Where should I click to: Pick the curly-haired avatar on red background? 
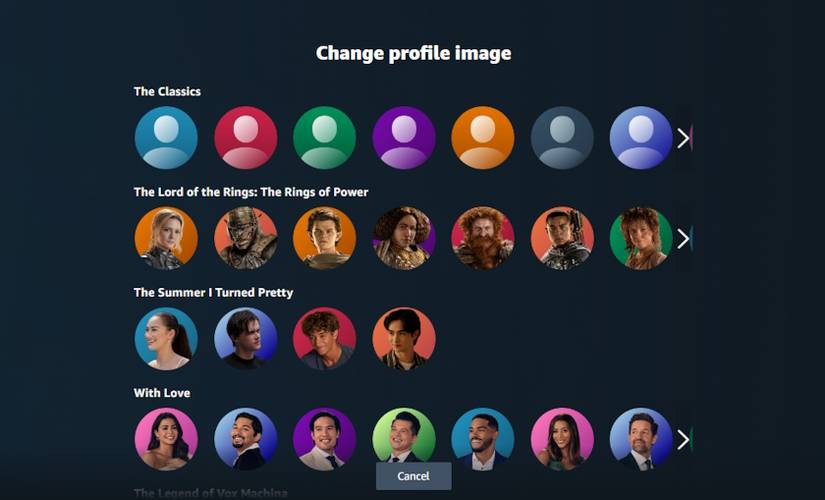pos(325,338)
